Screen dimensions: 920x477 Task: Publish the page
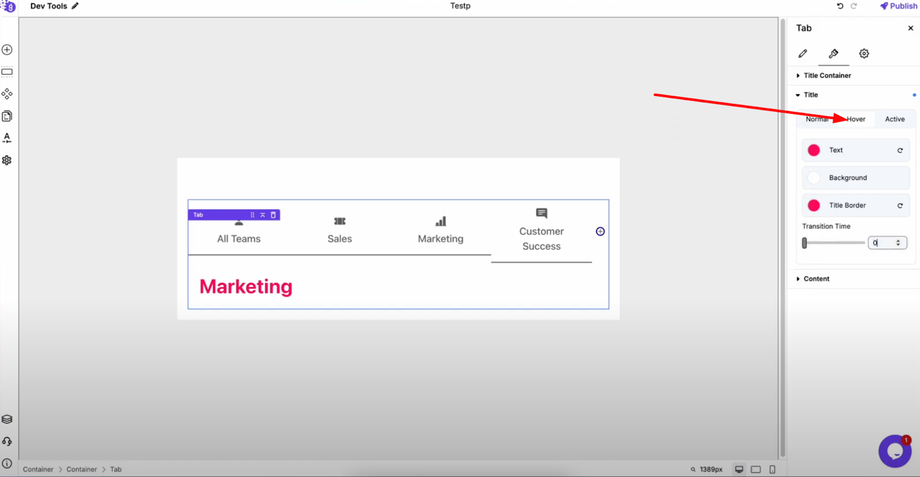(898, 6)
